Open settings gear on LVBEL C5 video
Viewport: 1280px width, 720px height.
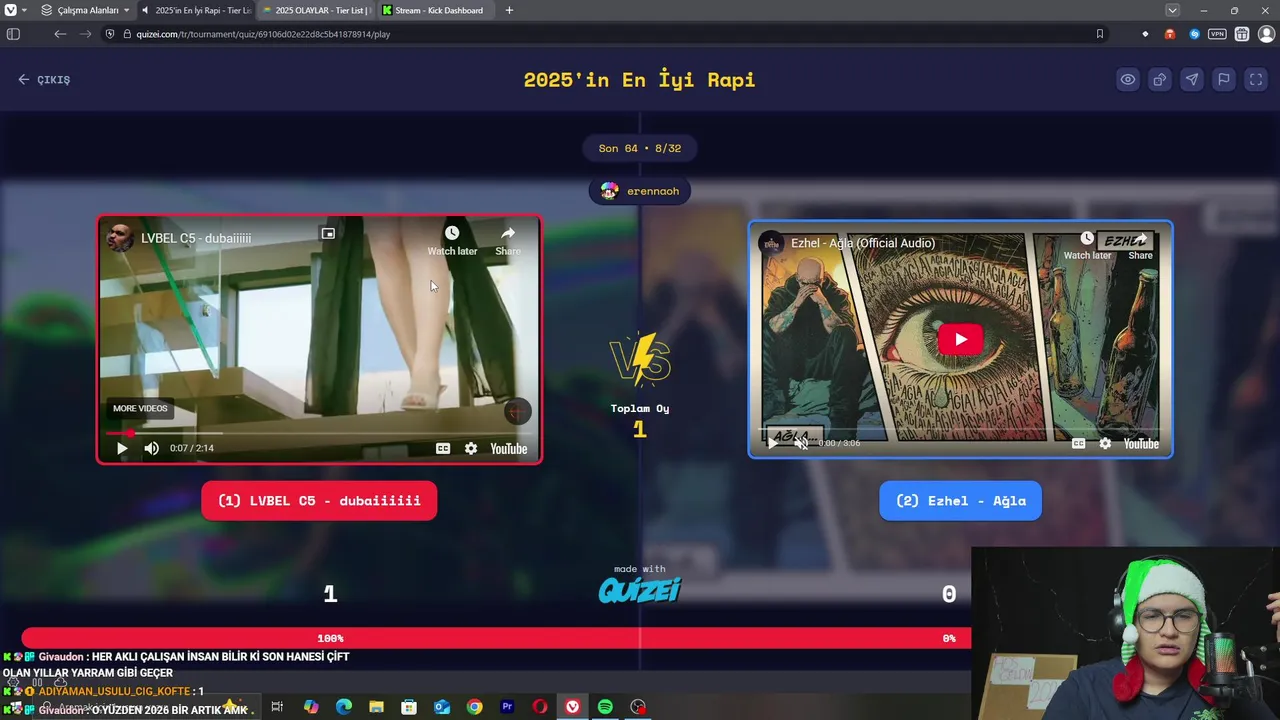(x=471, y=449)
